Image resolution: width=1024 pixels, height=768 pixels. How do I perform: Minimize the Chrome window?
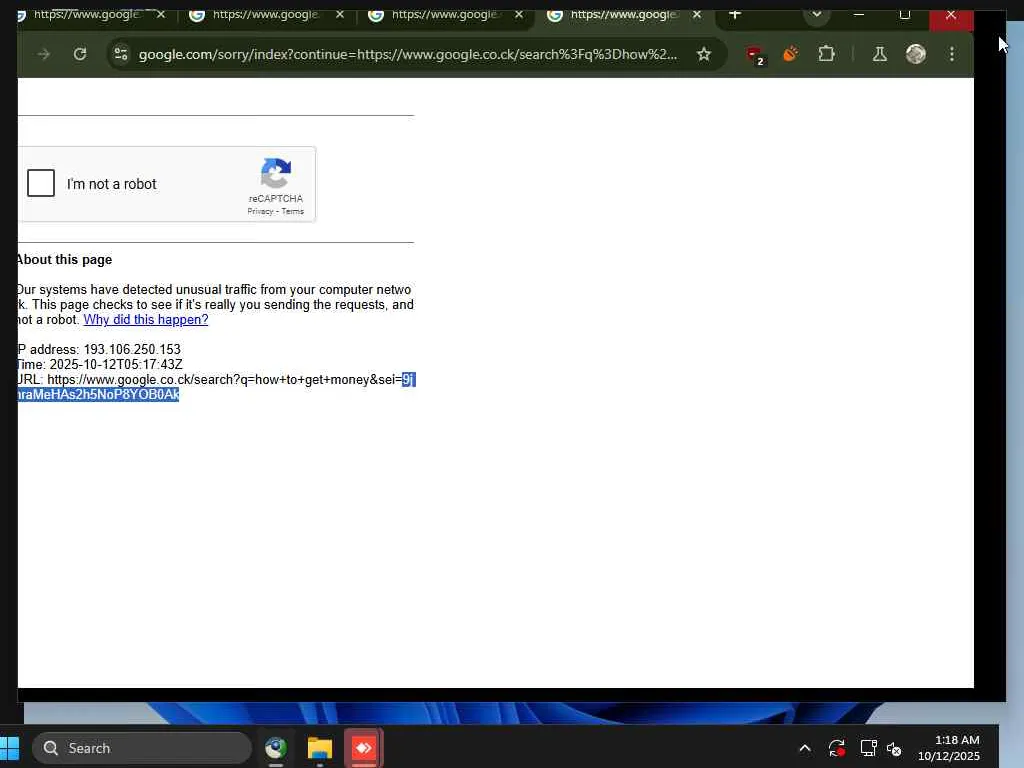tap(859, 14)
